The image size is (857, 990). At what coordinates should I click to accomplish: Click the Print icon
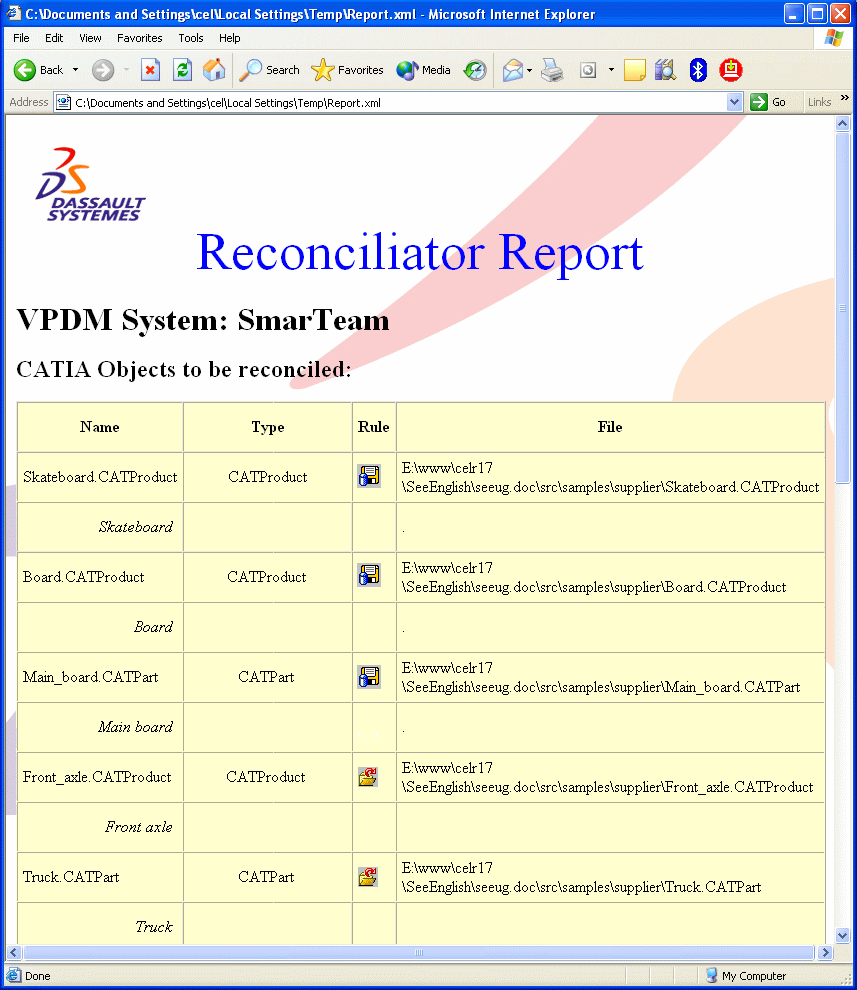[x=552, y=70]
